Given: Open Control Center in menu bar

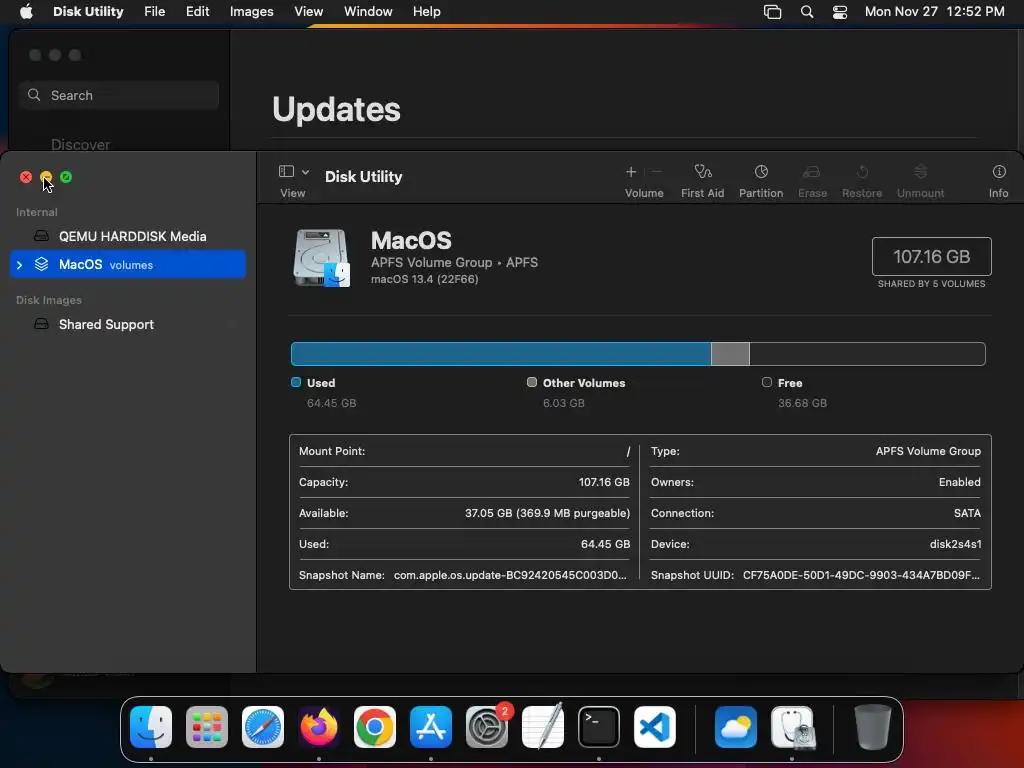Looking at the screenshot, I should tap(840, 12).
